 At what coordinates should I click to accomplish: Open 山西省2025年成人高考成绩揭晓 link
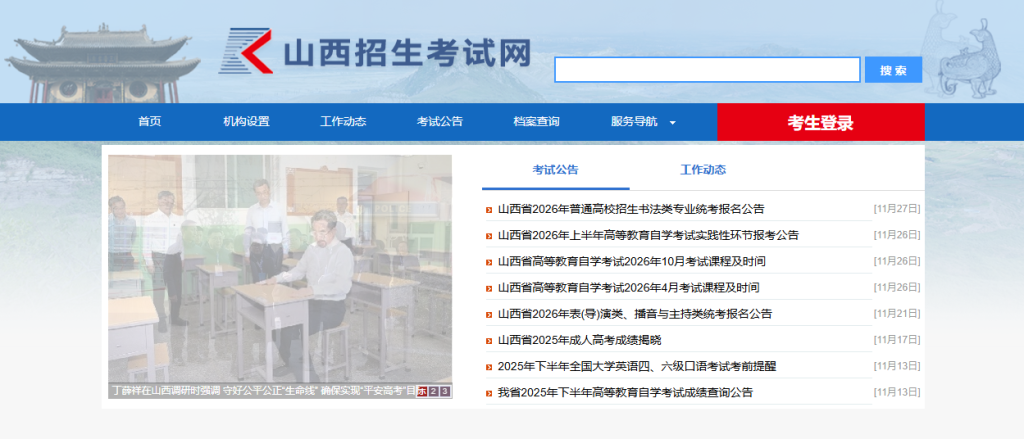[x=579, y=340]
